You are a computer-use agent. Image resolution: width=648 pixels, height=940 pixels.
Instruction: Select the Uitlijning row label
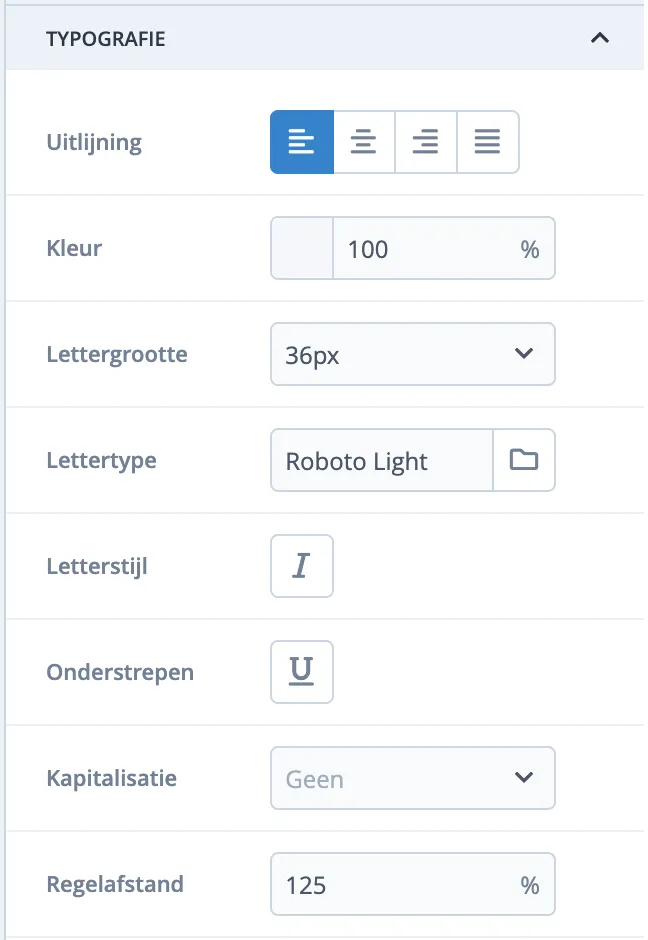point(92,142)
